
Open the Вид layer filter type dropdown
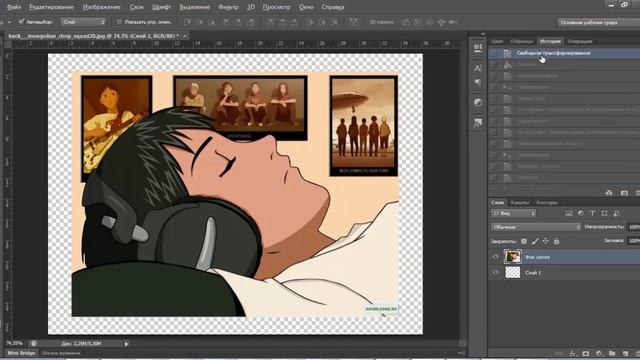tap(513, 213)
